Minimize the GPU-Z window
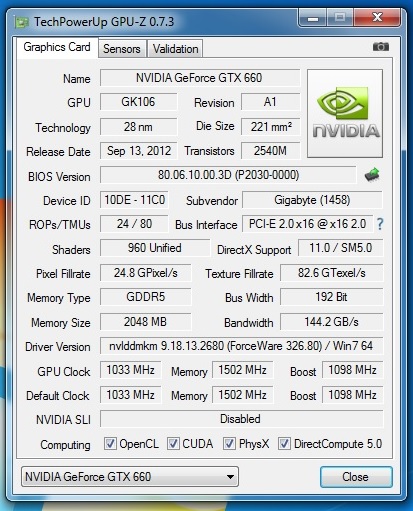This screenshot has width=413, height=511. click(313, 17)
